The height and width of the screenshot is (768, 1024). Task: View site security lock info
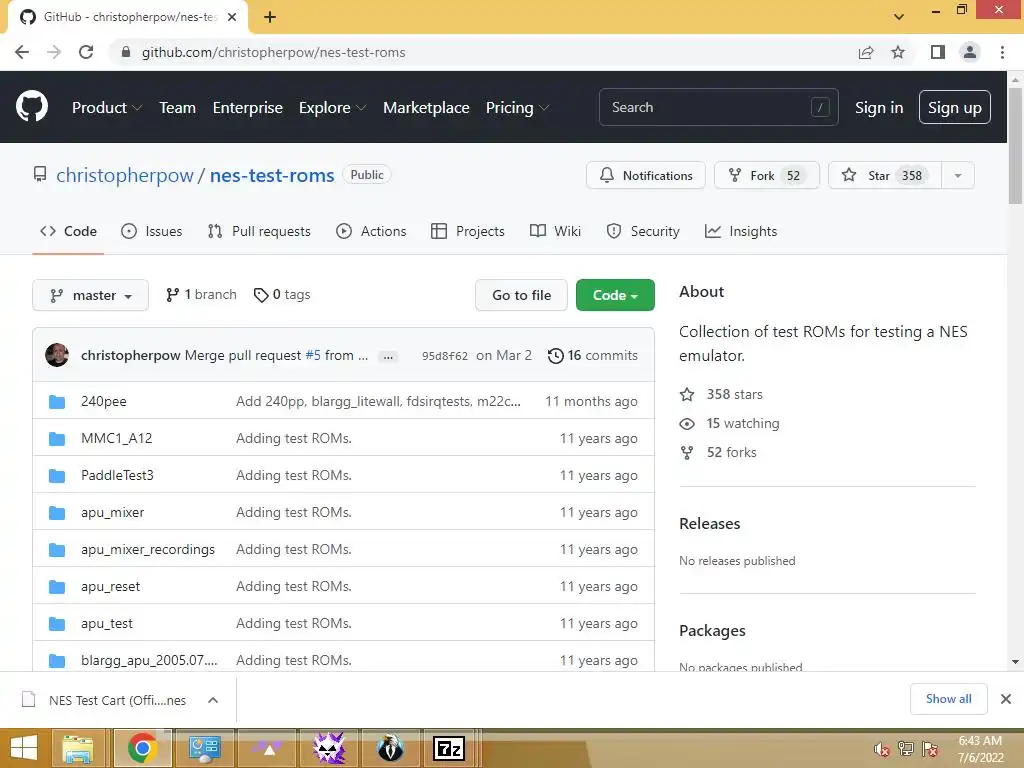coord(126,52)
